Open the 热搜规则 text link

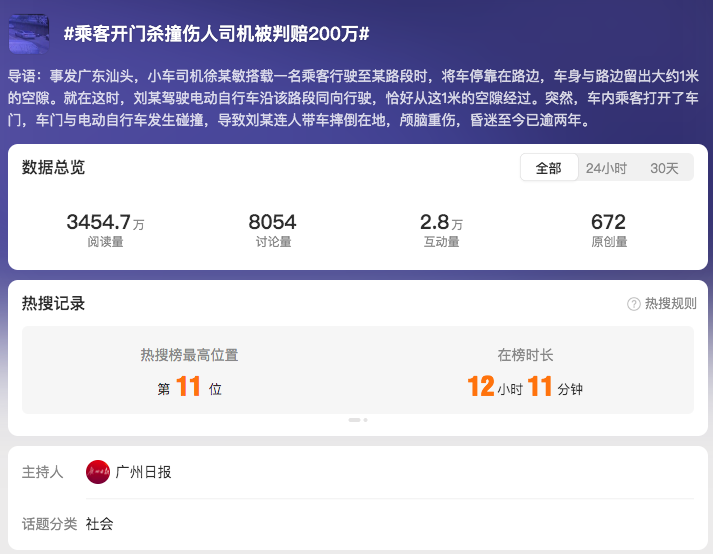coord(670,304)
